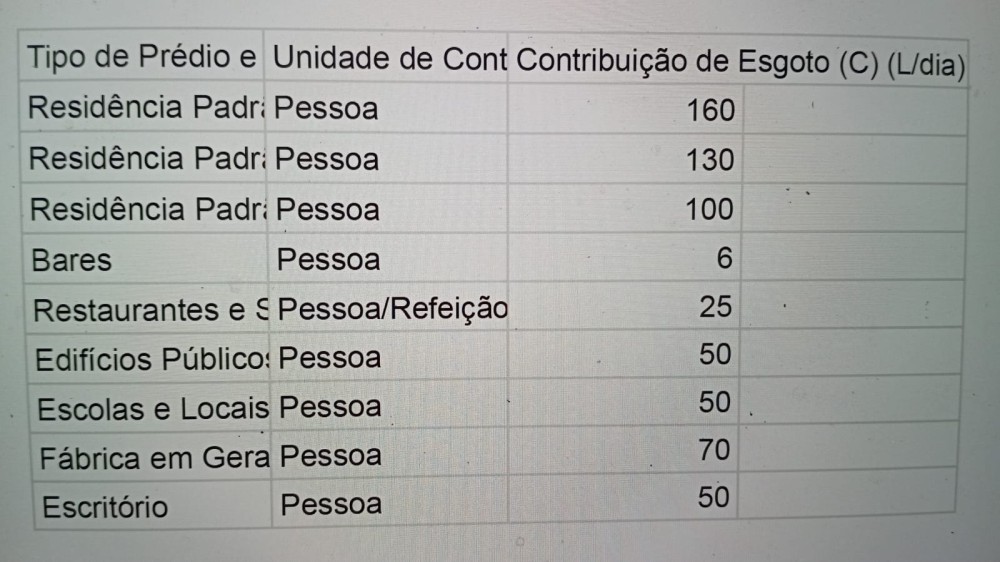
Task: Select the cell with value 130
Action: click(625, 159)
